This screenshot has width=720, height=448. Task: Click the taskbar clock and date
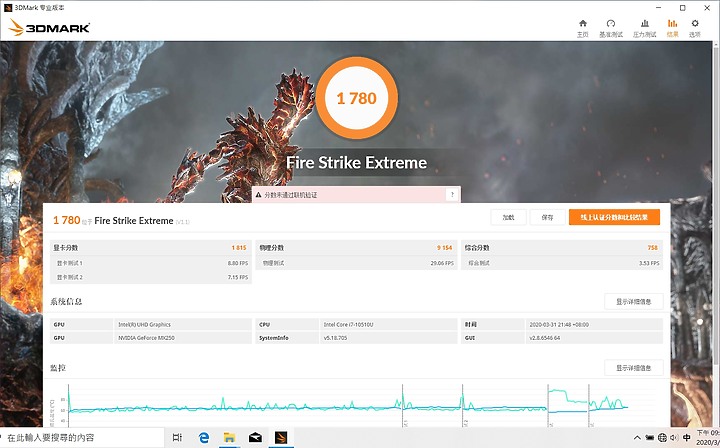pos(708,438)
